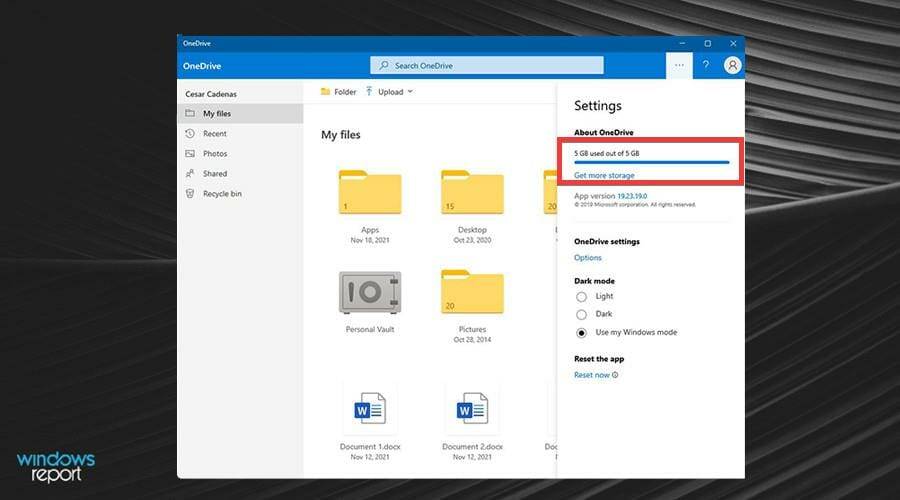This screenshot has height=500, width=900.
Task: Click the Search OneDrive input field
Action: coord(487,65)
